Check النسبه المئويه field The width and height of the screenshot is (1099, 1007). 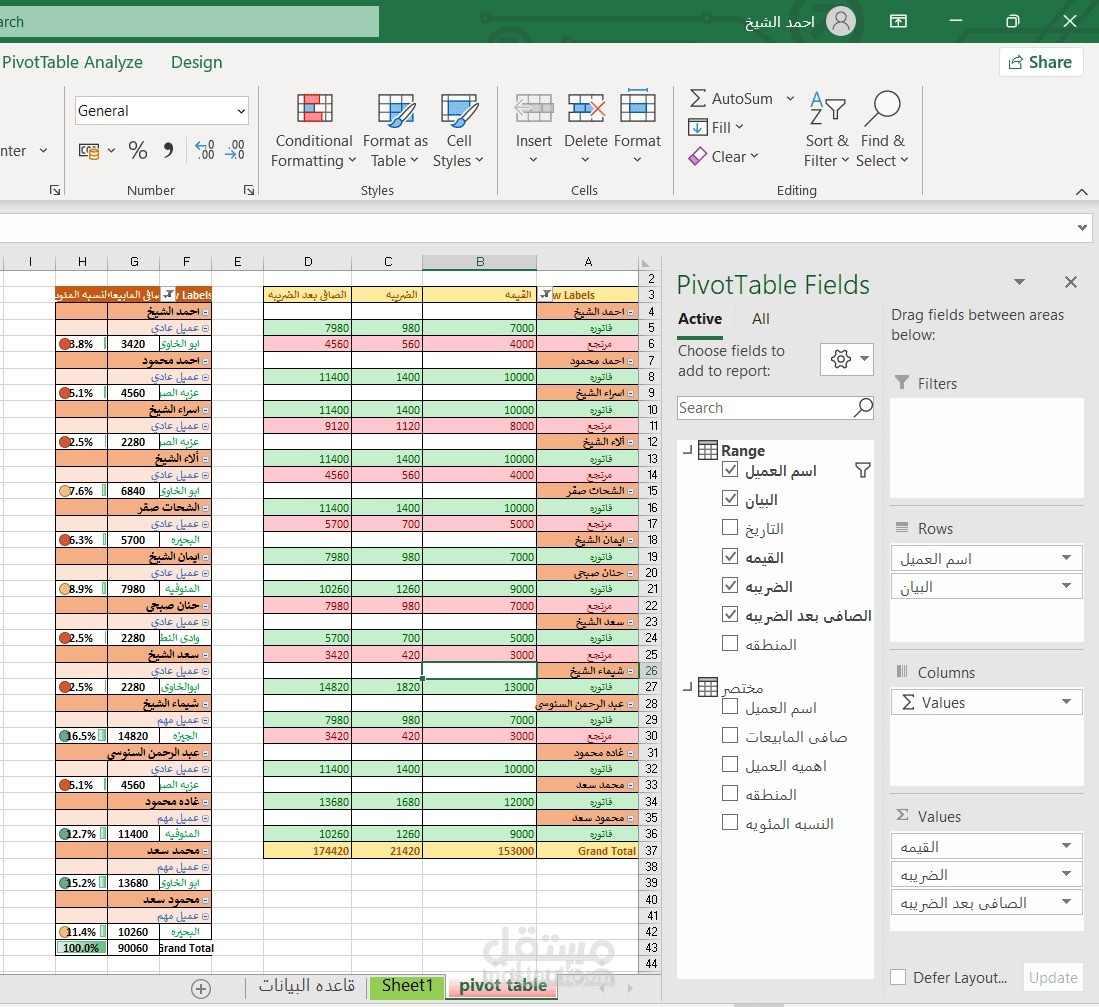[730, 822]
